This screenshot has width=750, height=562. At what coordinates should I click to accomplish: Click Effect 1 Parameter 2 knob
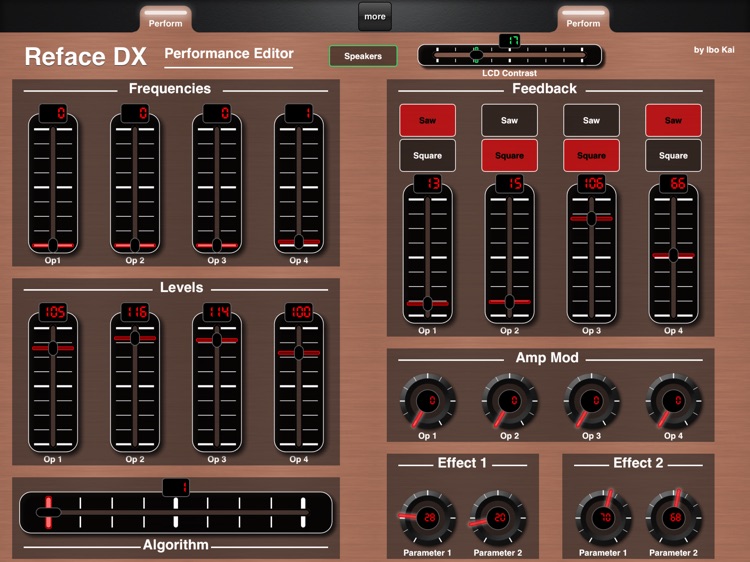[x=498, y=518]
